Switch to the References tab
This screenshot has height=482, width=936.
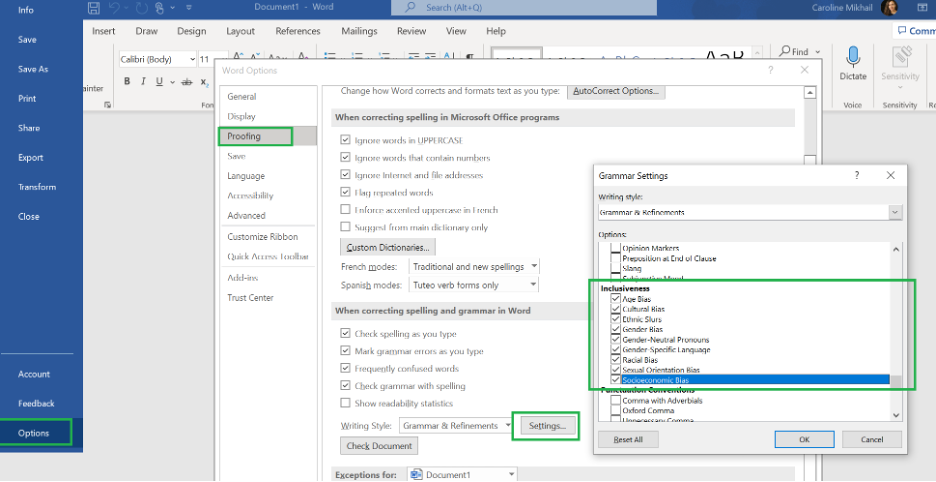click(298, 31)
